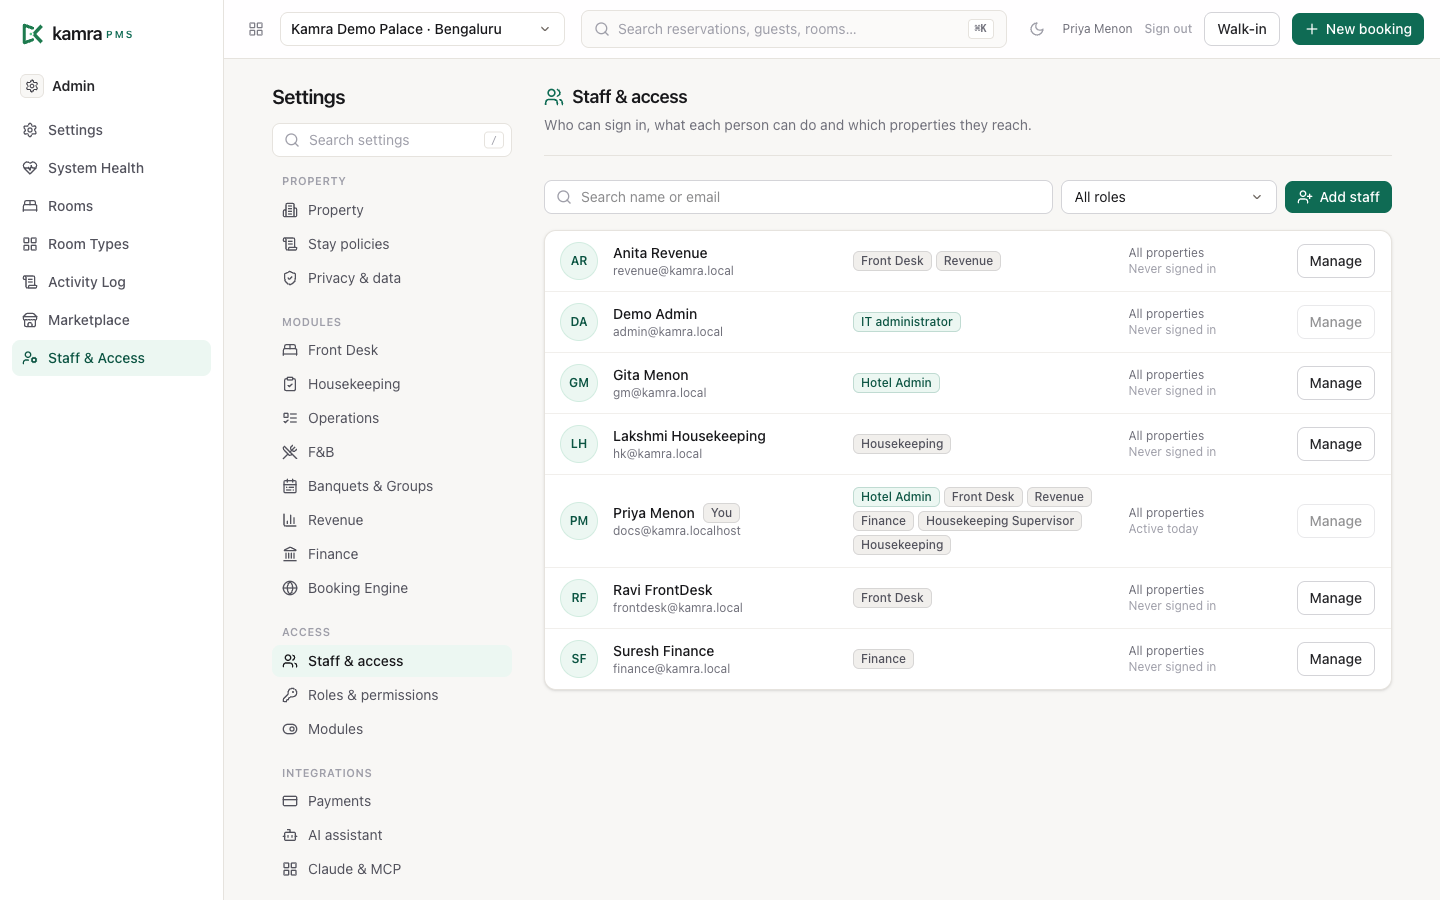
Task: Click the Search settings input
Action: point(392,140)
